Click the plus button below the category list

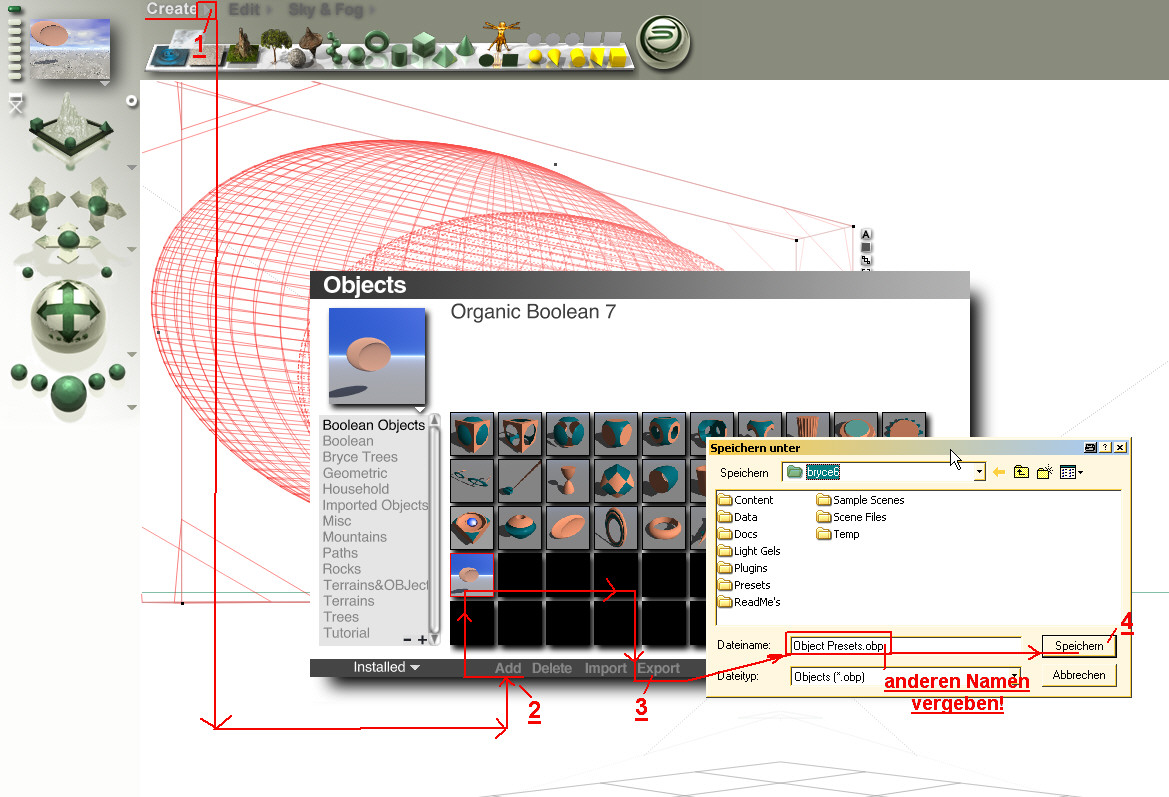coord(423,640)
